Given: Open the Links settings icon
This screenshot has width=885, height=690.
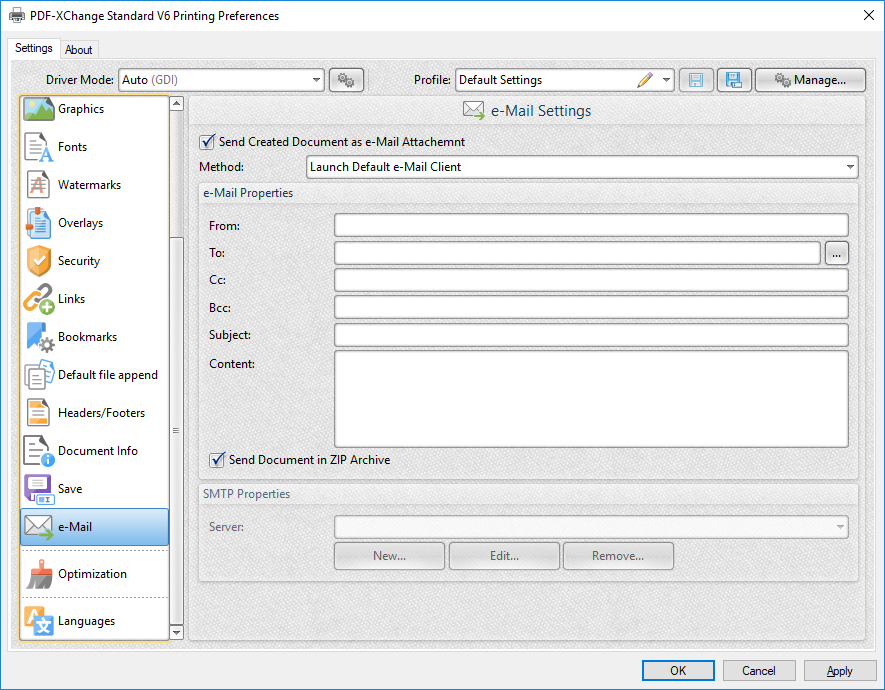Looking at the screenshot, I should coord(38,299).
